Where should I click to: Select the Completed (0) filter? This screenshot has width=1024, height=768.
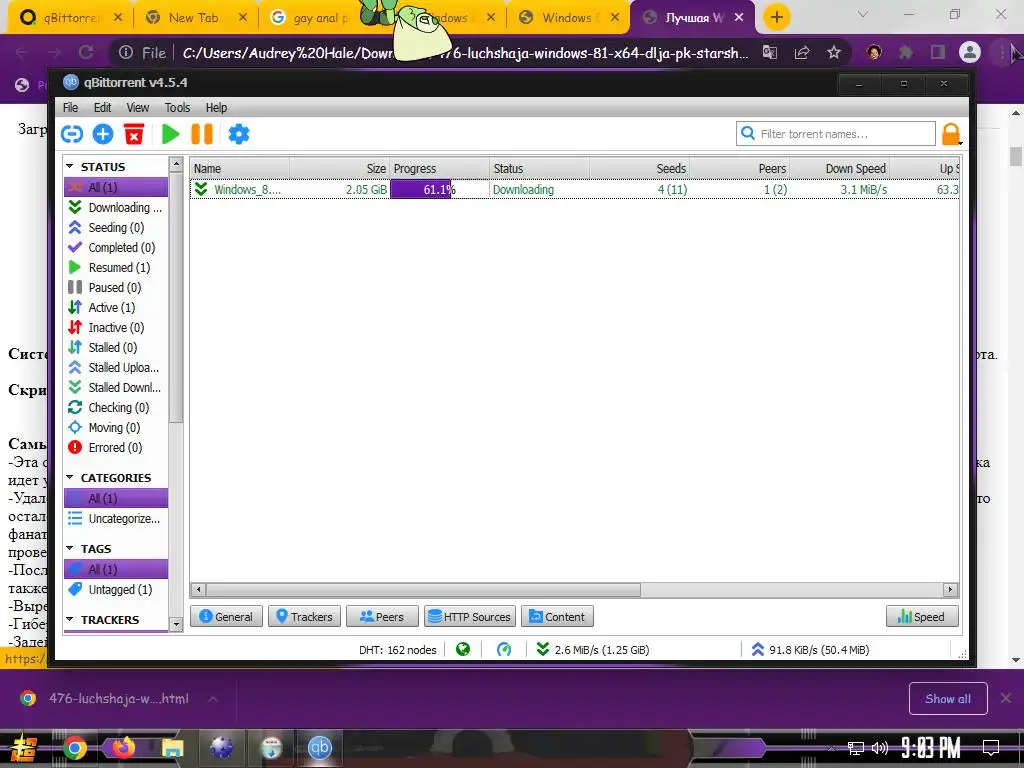pyautogui.click(x=116, y=248)
